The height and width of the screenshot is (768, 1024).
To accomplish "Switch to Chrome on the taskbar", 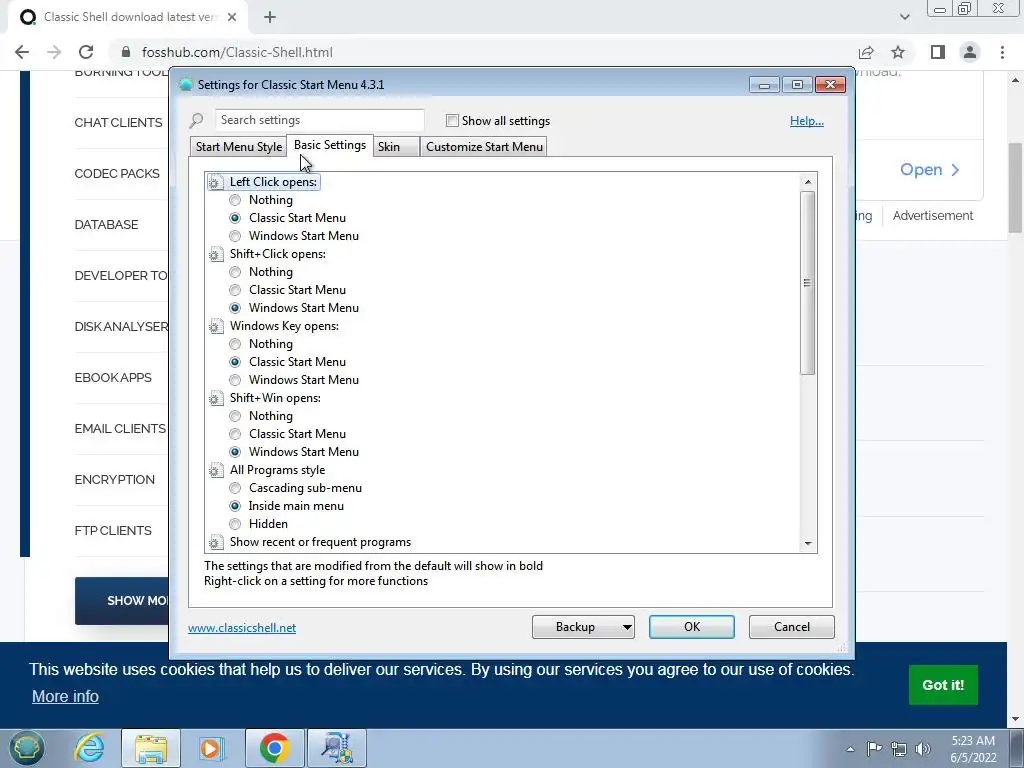I will [x=274, y=748].
